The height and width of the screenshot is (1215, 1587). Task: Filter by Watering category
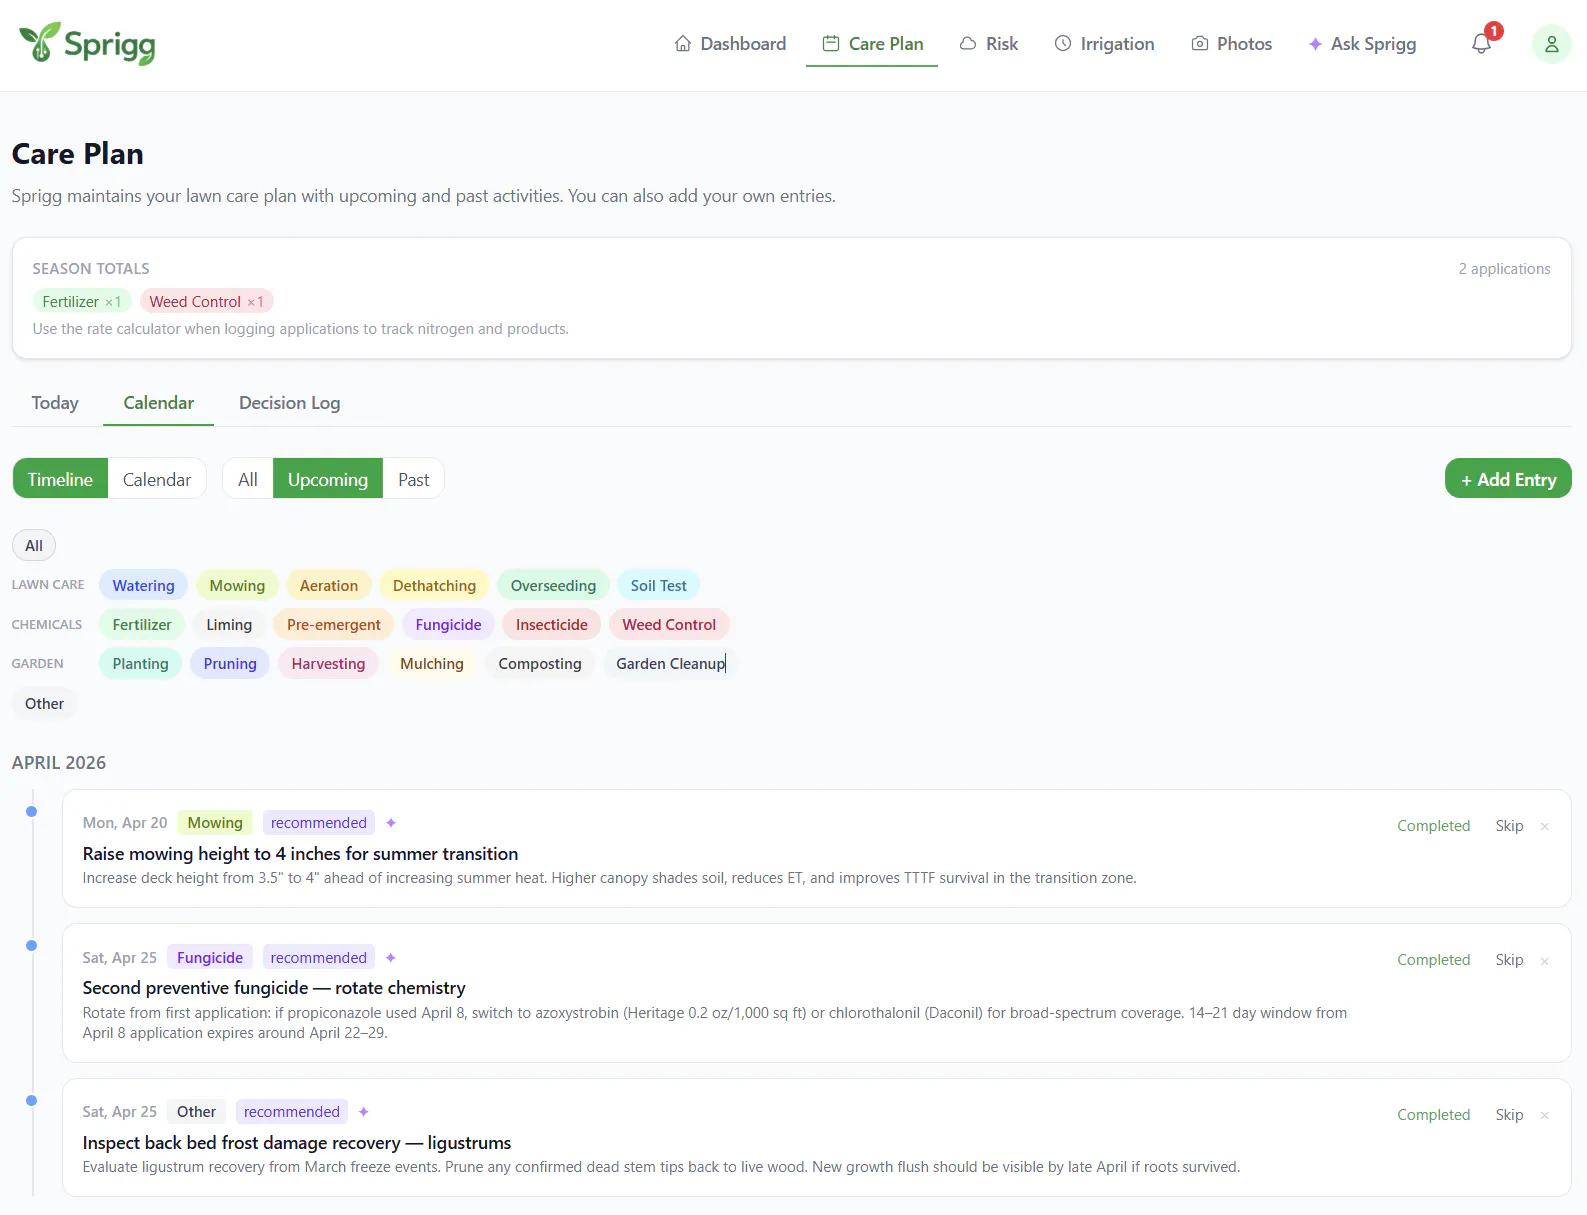143,585
